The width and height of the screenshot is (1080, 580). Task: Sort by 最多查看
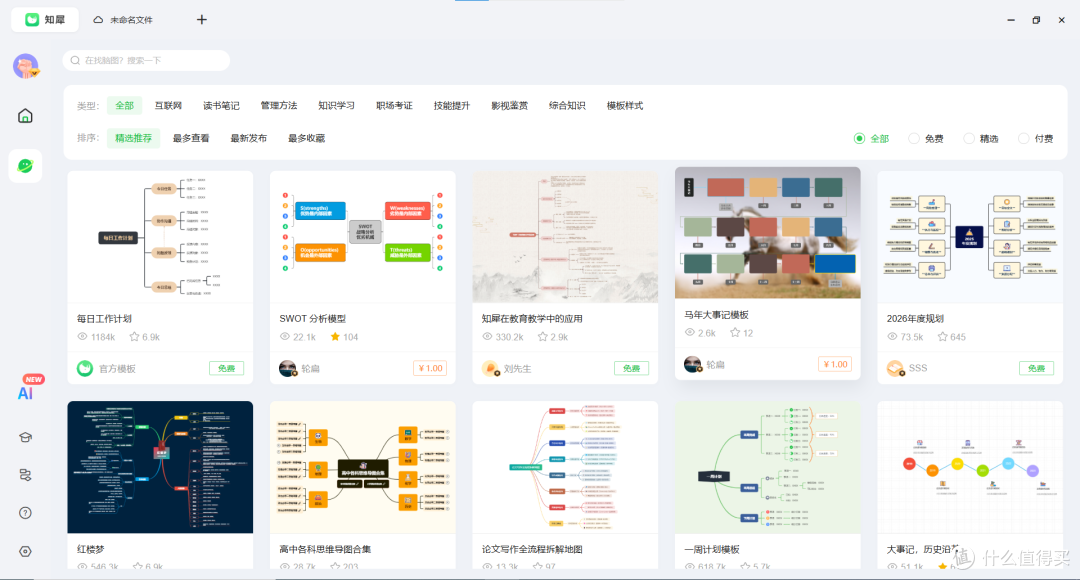coord(191,138)
